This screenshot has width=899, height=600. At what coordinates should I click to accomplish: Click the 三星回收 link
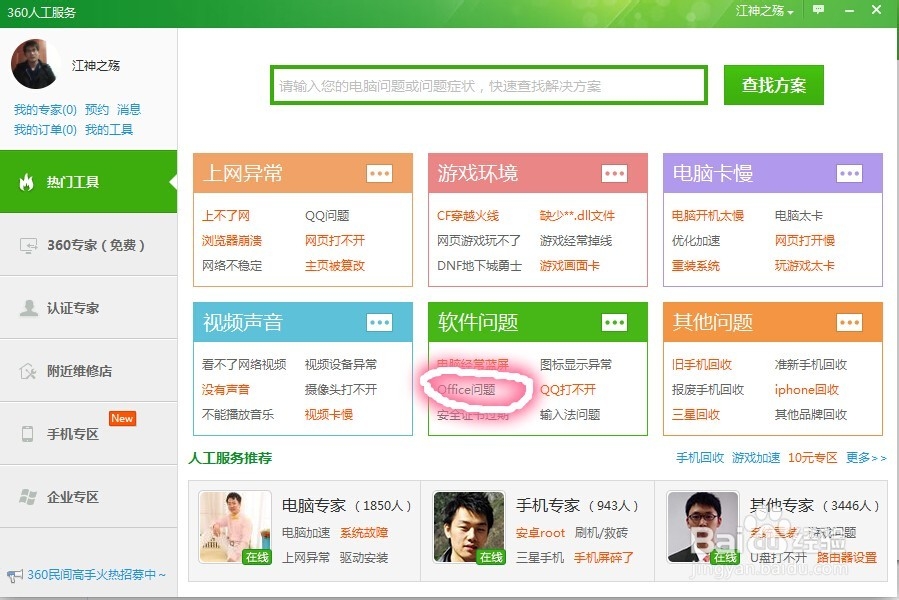[x=695, y=415]
